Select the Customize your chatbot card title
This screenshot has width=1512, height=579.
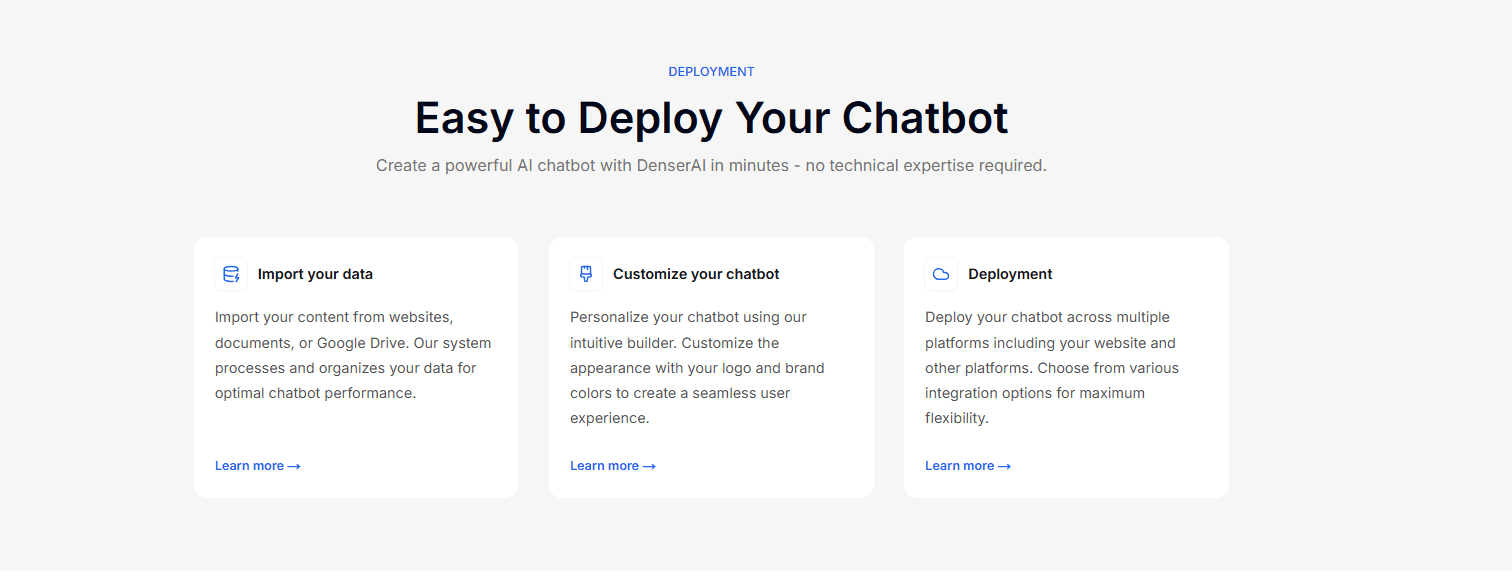(x=696, y=273)
